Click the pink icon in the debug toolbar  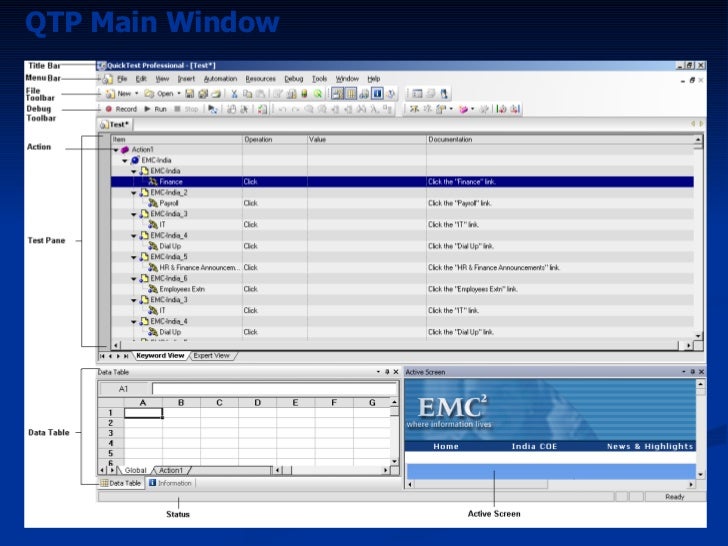click(x=463, y=109)
